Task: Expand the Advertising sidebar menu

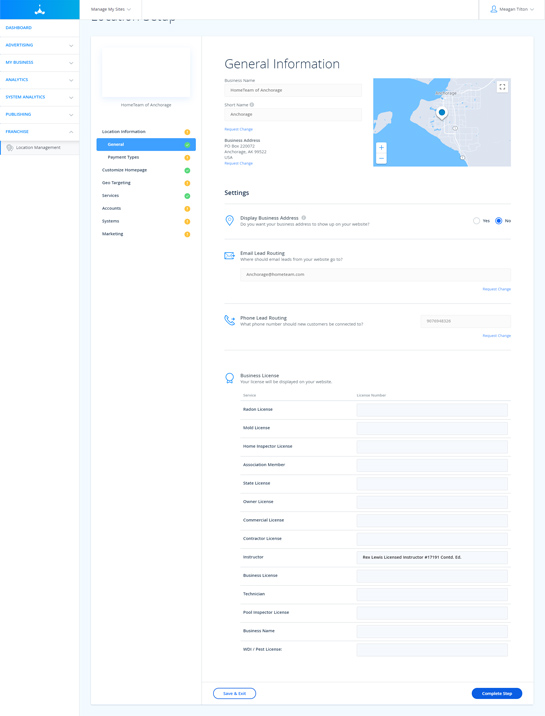Action: pos(39,45)
